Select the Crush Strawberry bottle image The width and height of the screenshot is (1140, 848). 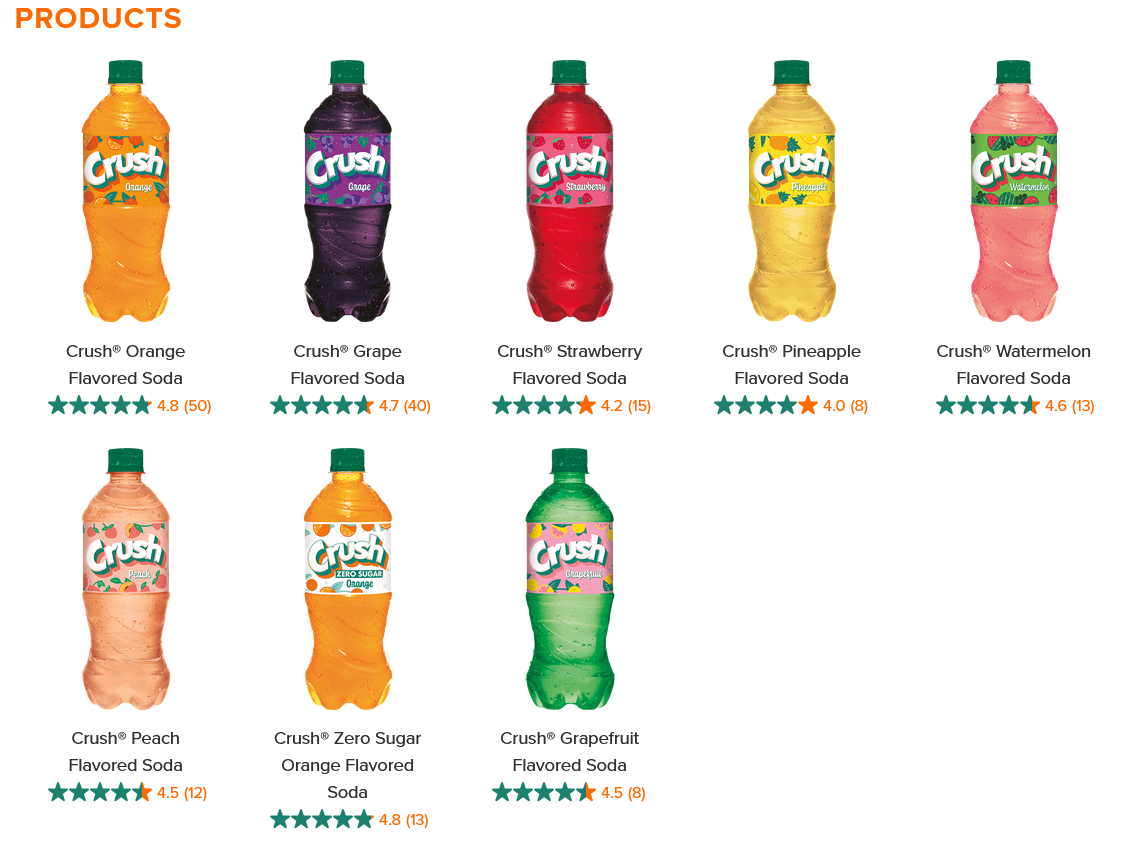point(569,191)
